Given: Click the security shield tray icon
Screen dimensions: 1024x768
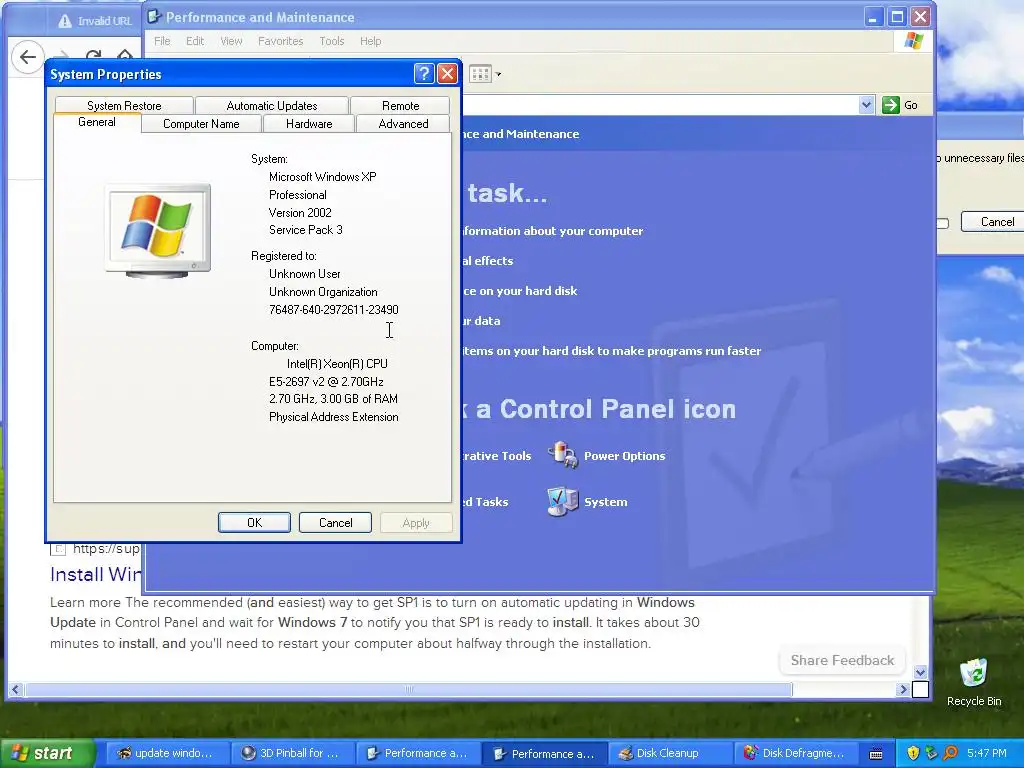Looking at the screenshot, I should 913,753.
